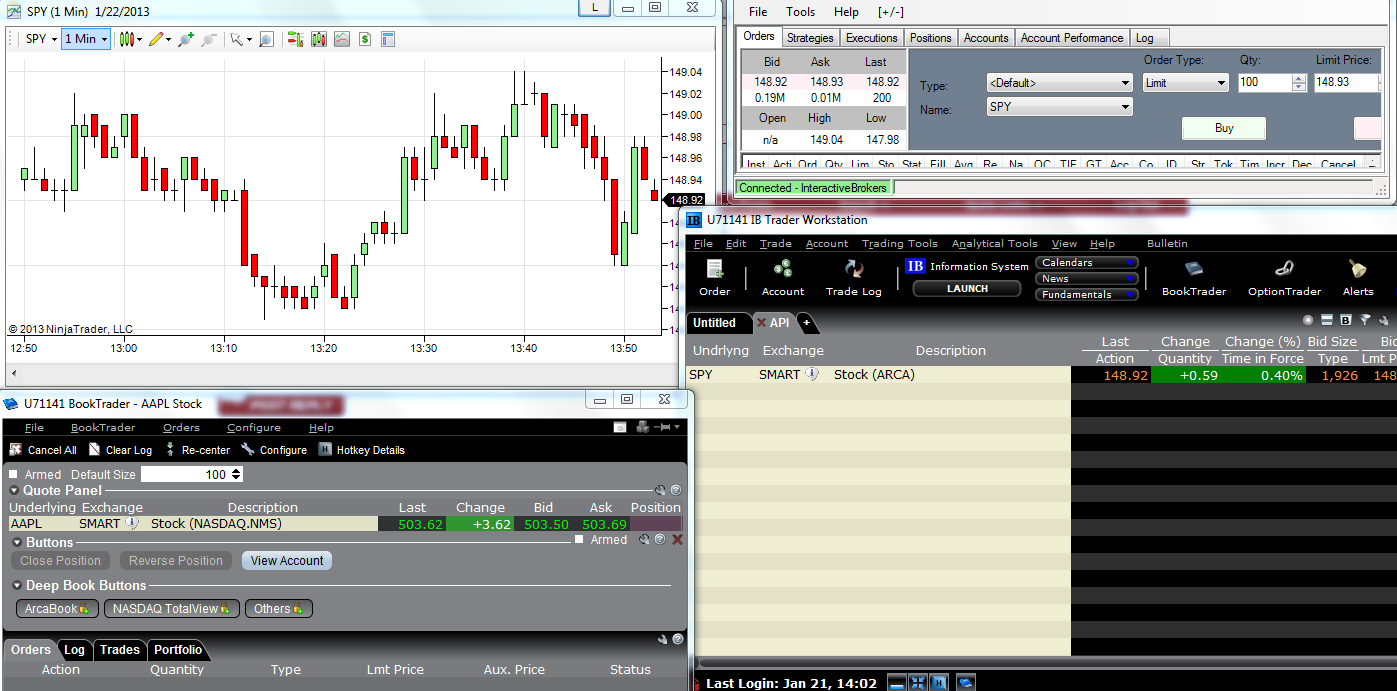Click the filter funnel icon in TWS
The width and height of the screenshot is (1397, 691).
(1365, 320)
